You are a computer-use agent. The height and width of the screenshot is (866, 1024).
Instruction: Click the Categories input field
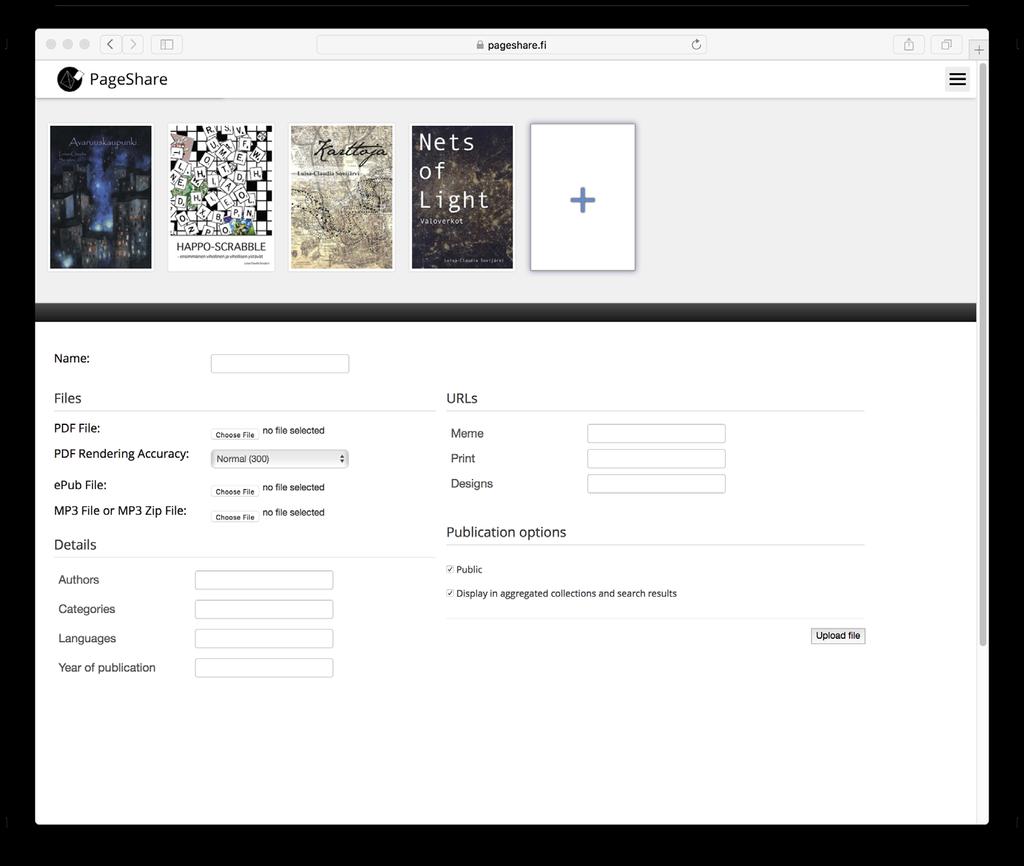(x=264, y=609)
